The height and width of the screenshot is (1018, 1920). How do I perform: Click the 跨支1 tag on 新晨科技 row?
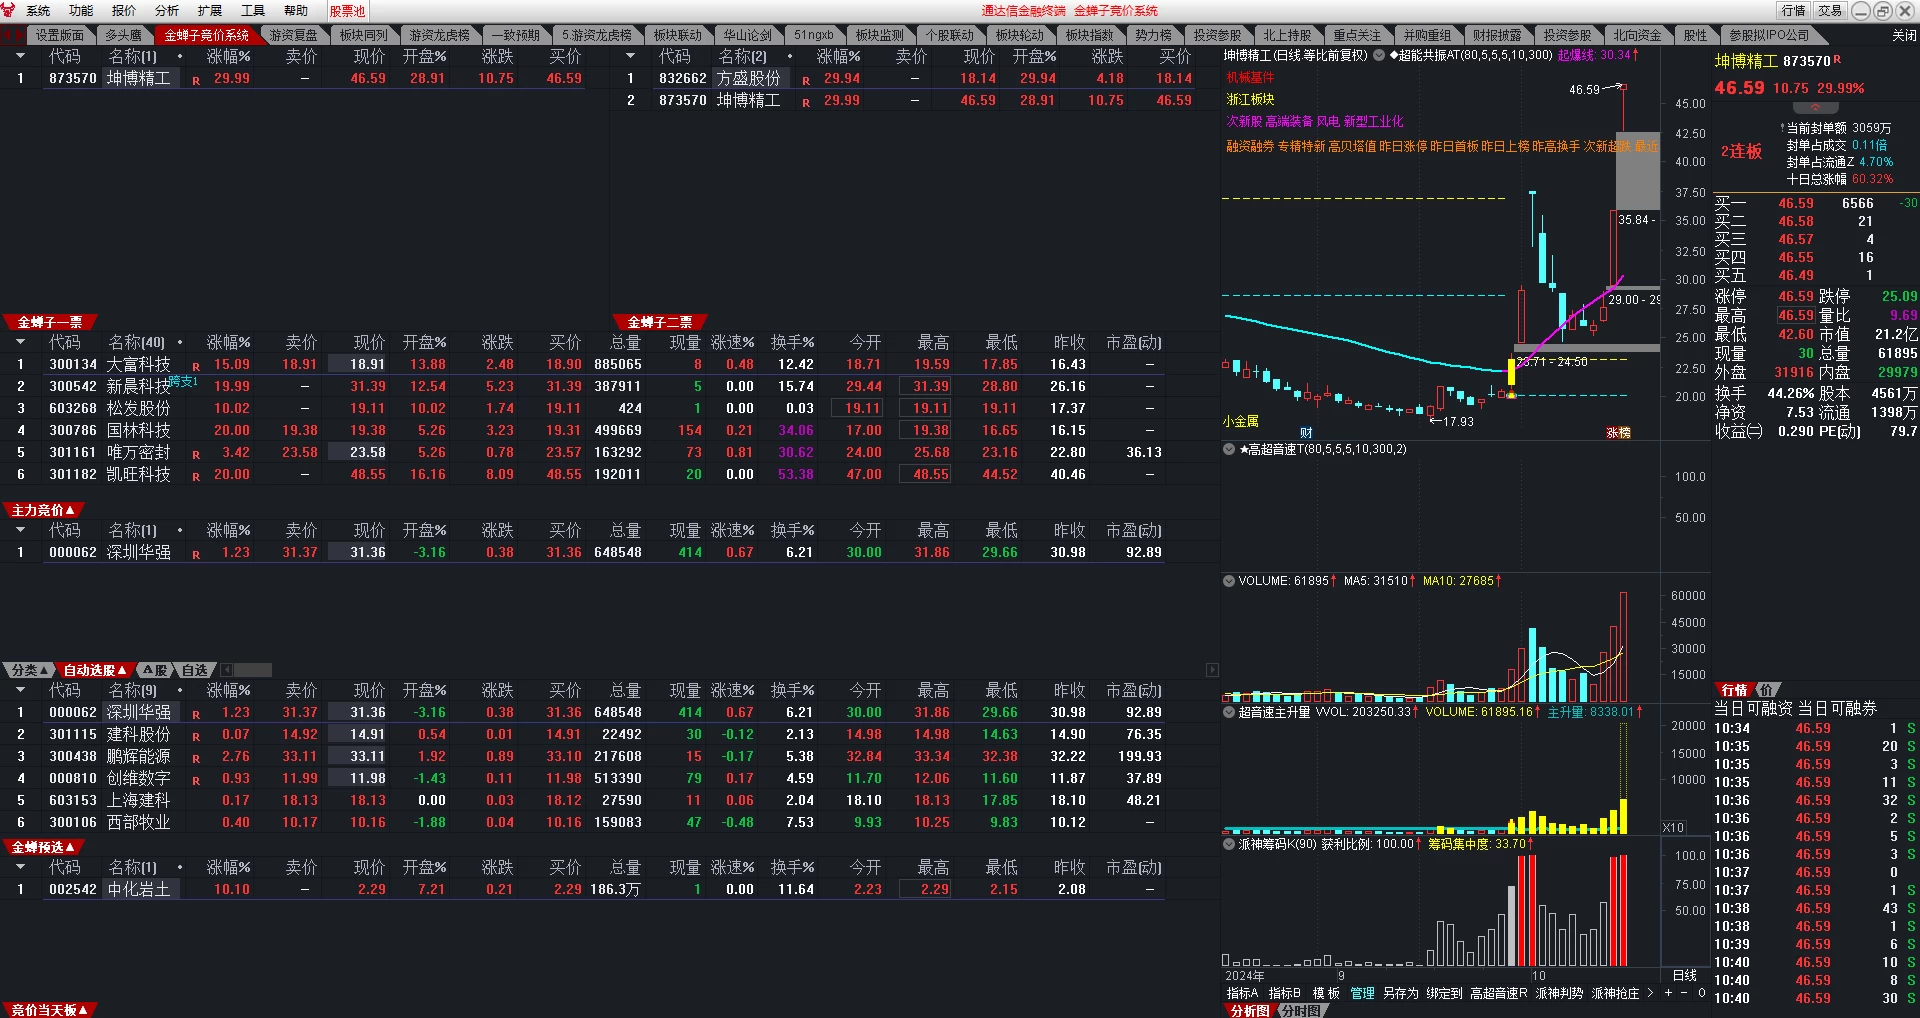coord(183,381)
